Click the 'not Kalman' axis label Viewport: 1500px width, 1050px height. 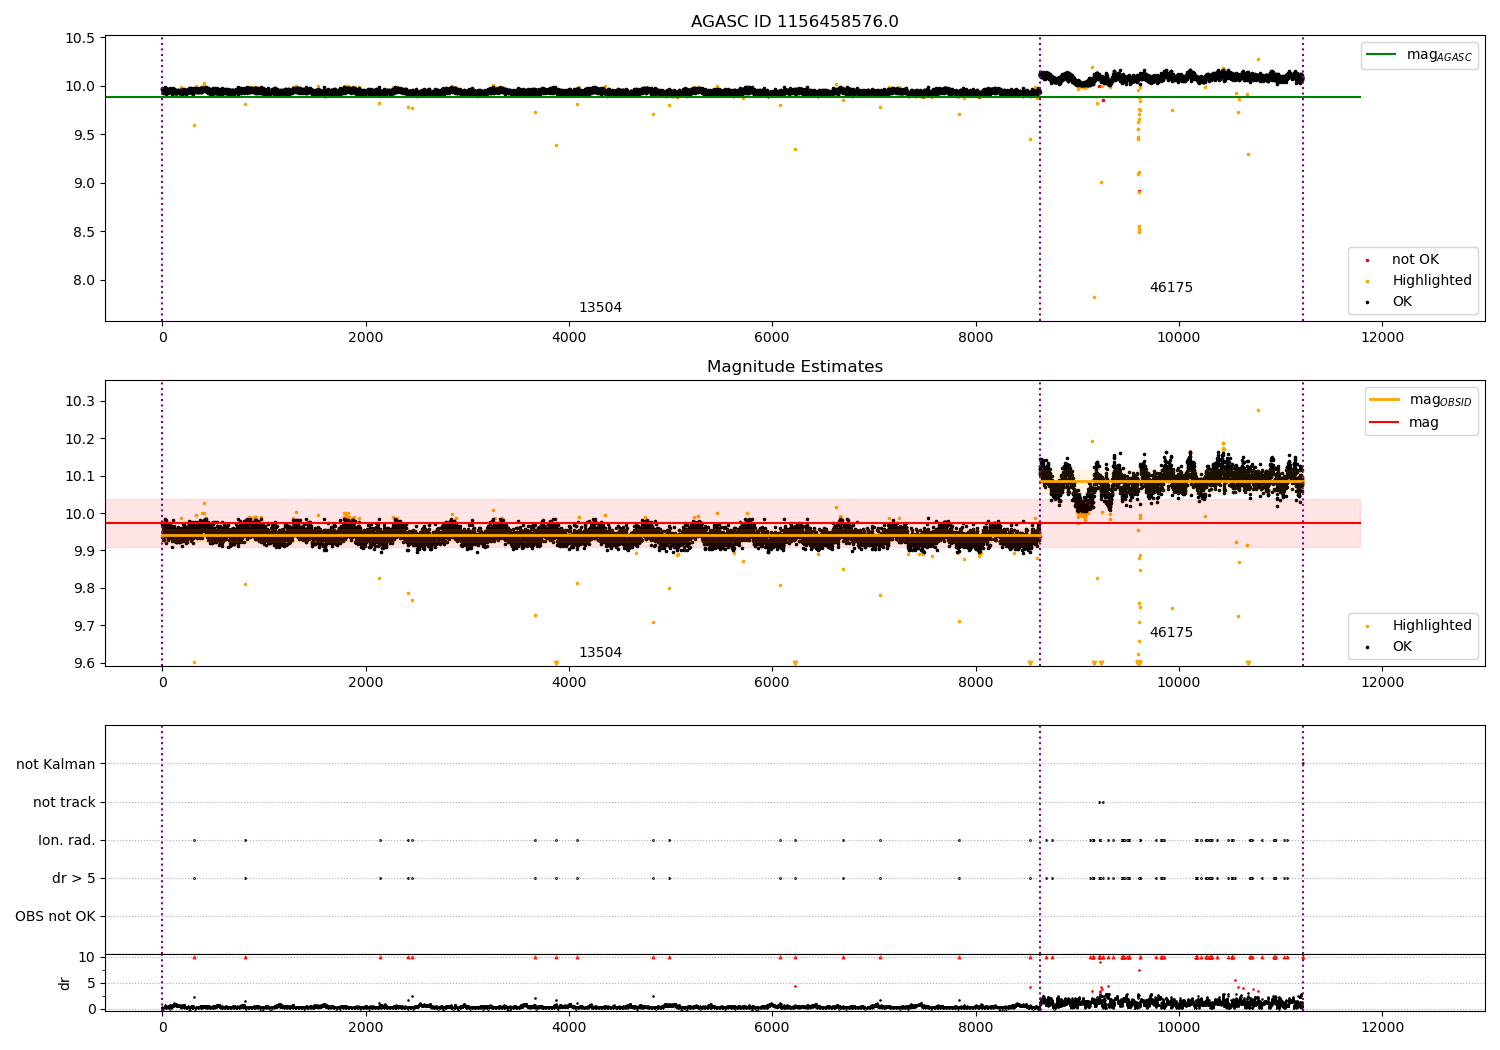tap(56, 764)
